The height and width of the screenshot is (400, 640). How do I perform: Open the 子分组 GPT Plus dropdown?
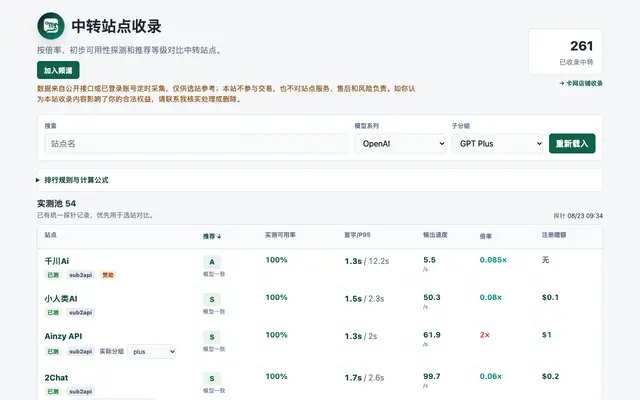(x=497, y=144)
